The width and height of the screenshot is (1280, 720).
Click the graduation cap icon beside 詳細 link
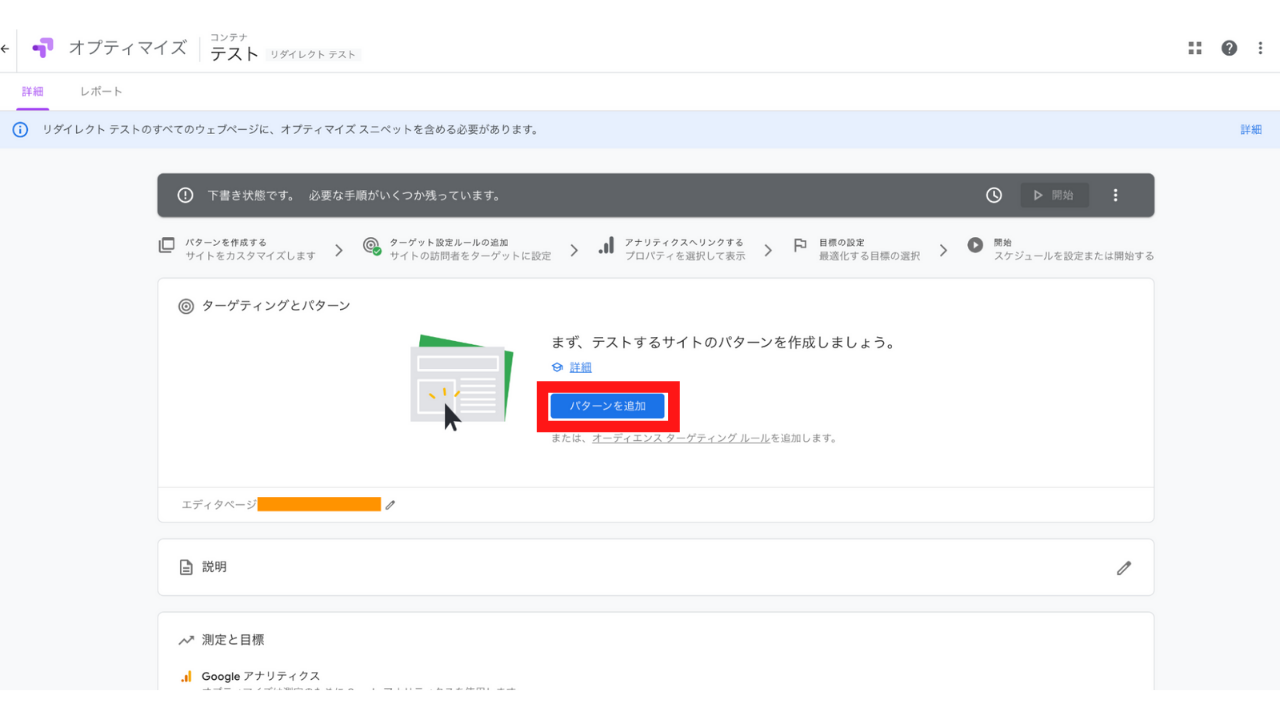click(557, 368)
